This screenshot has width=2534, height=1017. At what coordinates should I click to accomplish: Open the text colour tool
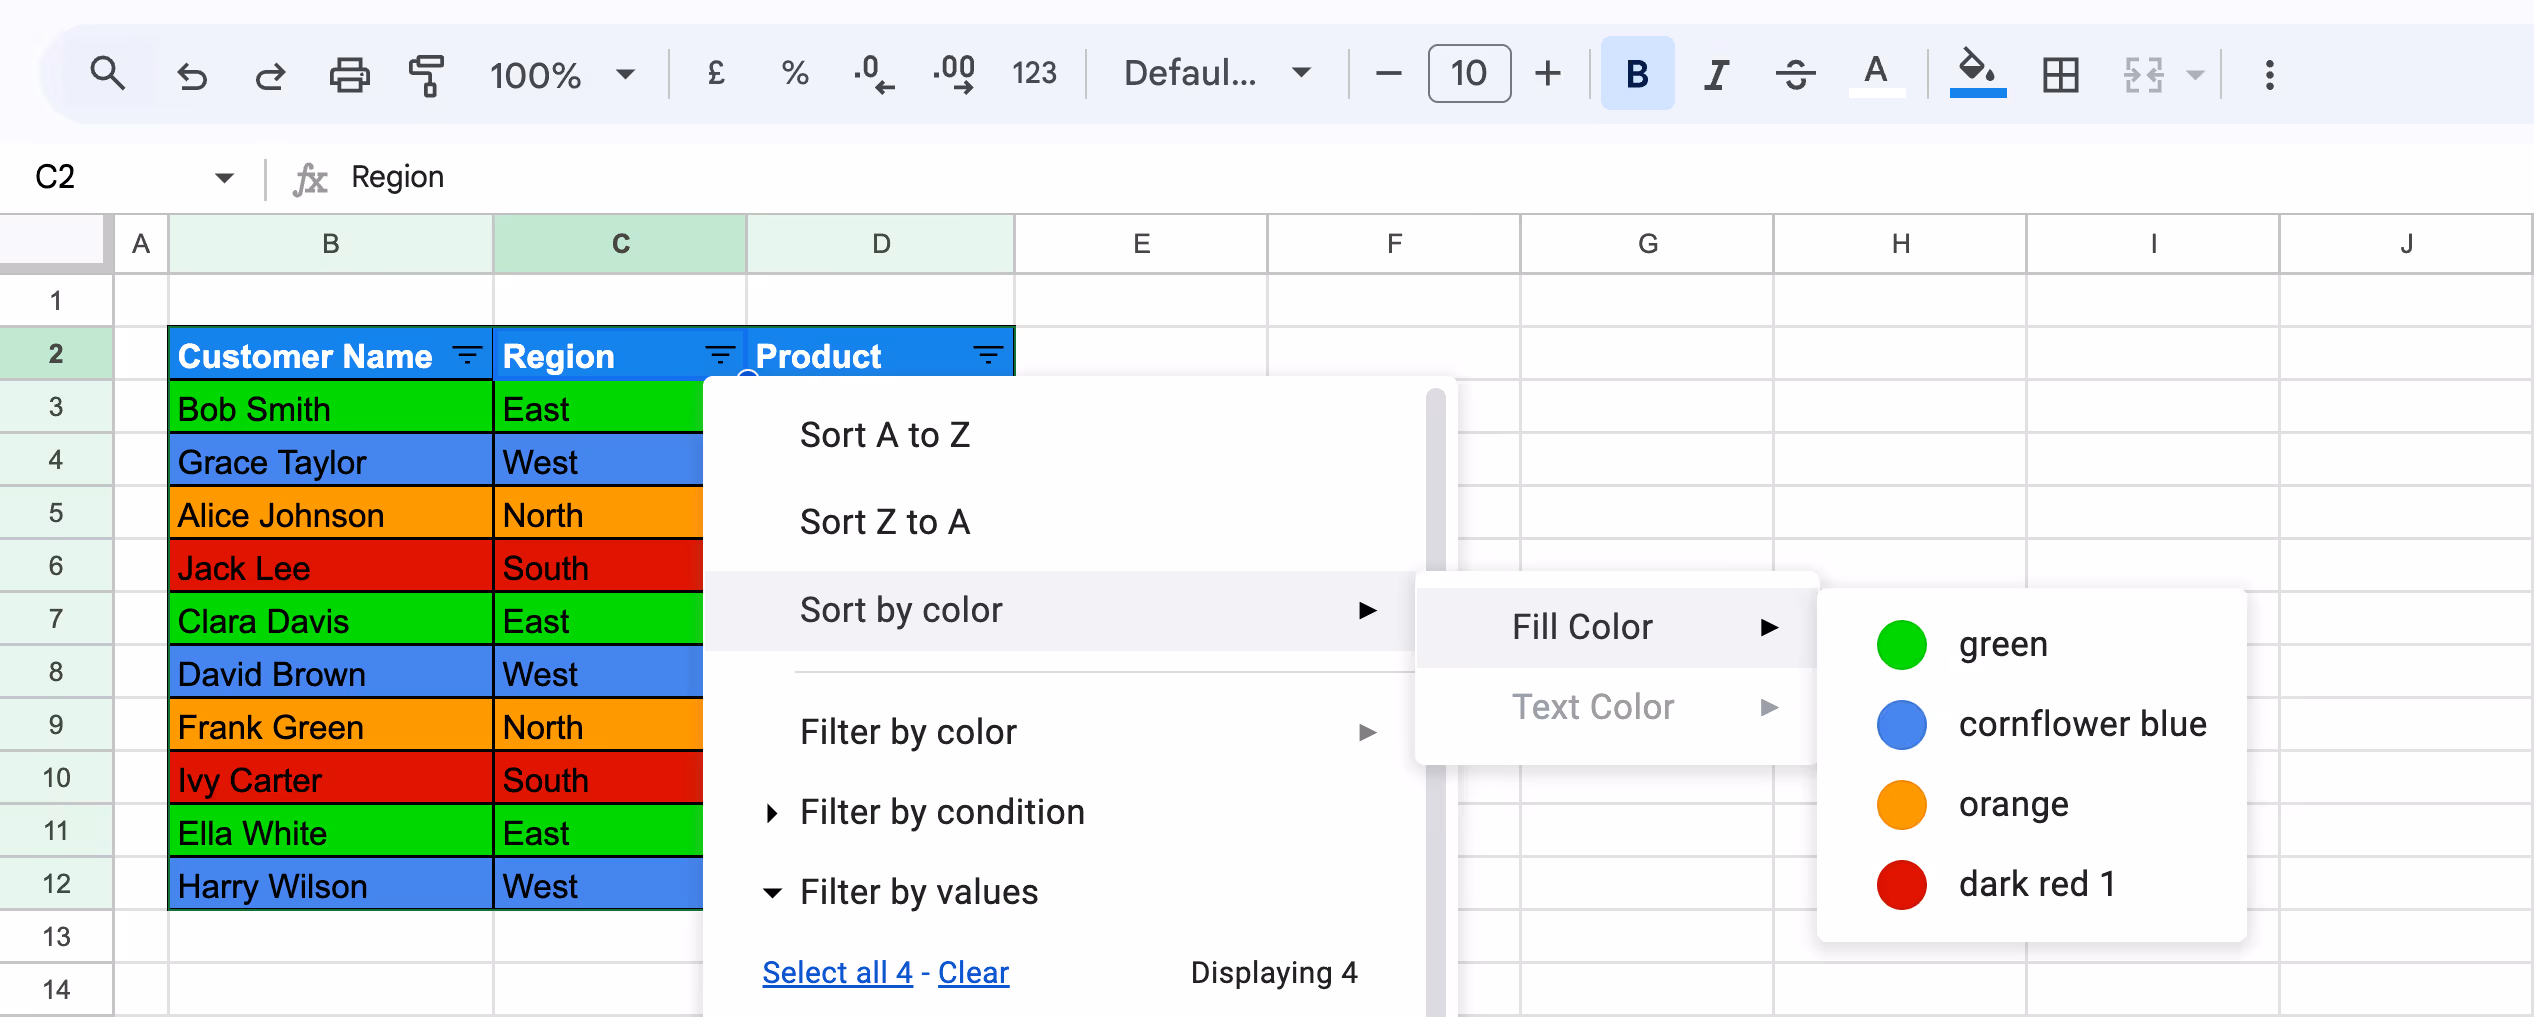click(x=1876, y=73)
